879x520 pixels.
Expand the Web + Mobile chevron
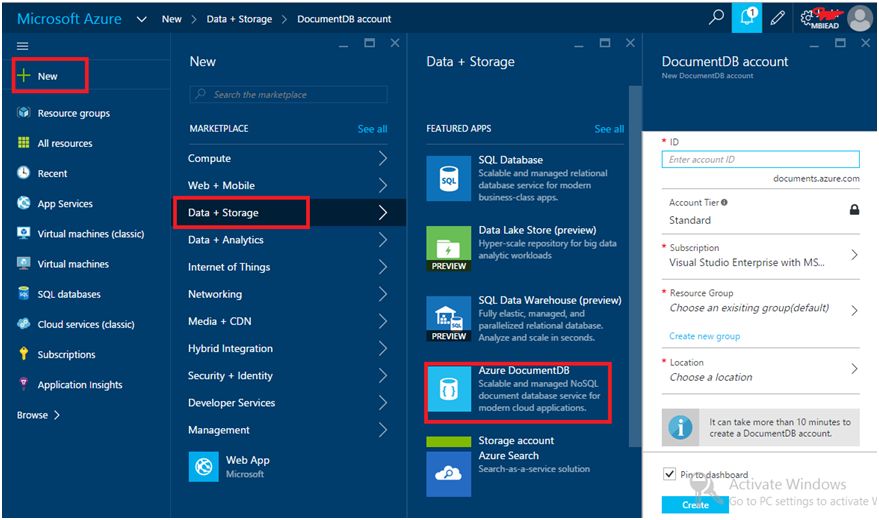383,185
